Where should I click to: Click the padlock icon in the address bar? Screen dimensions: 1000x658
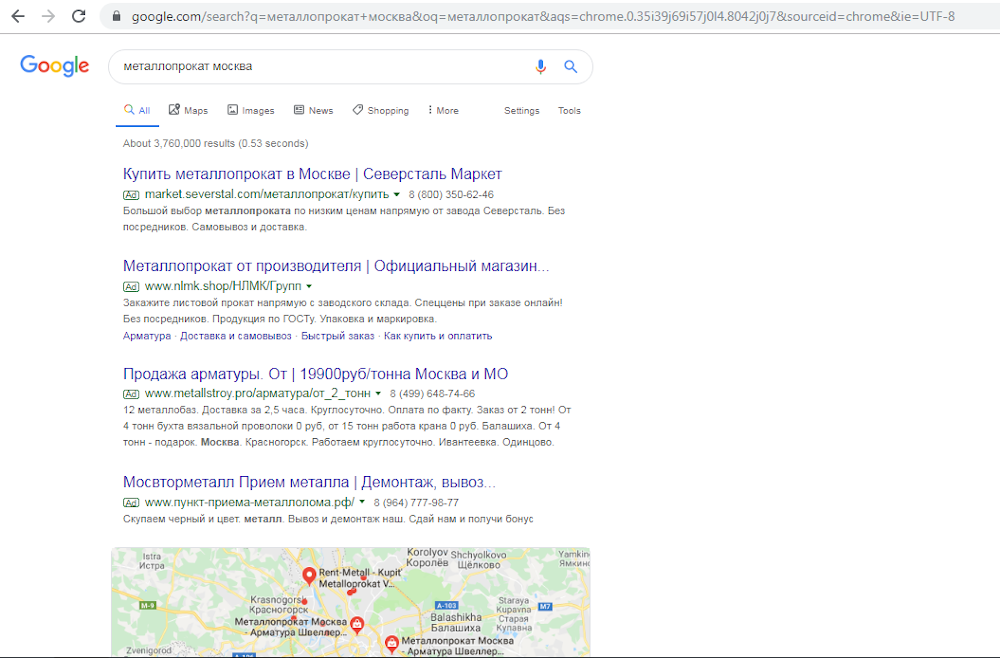click(116, 17)
